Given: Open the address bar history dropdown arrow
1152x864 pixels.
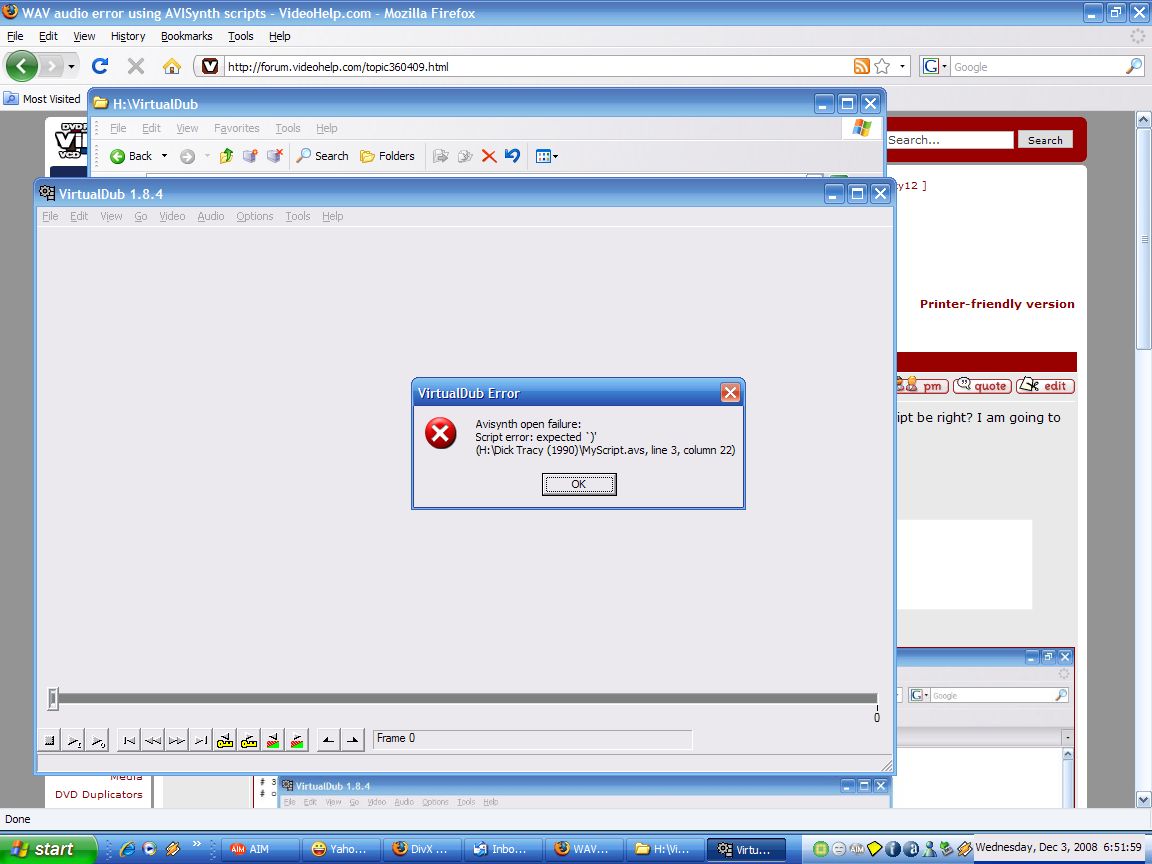Looking at the screenshot, I should pos(903,67).
